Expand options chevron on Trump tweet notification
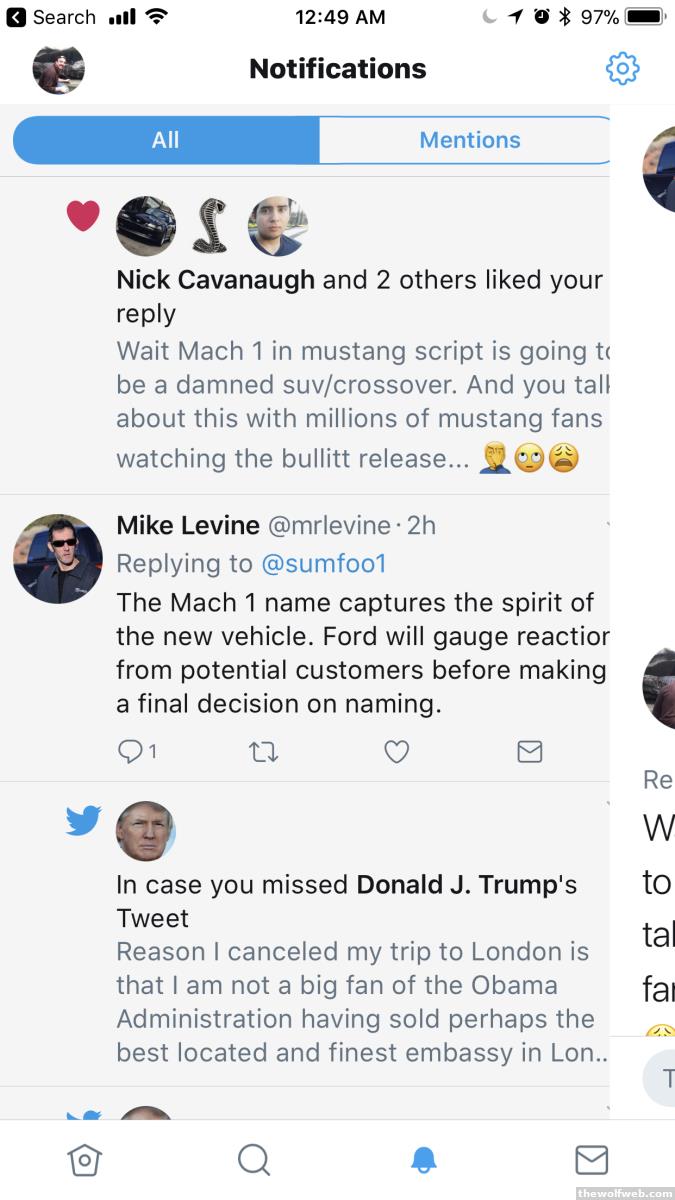 [606, 803]
